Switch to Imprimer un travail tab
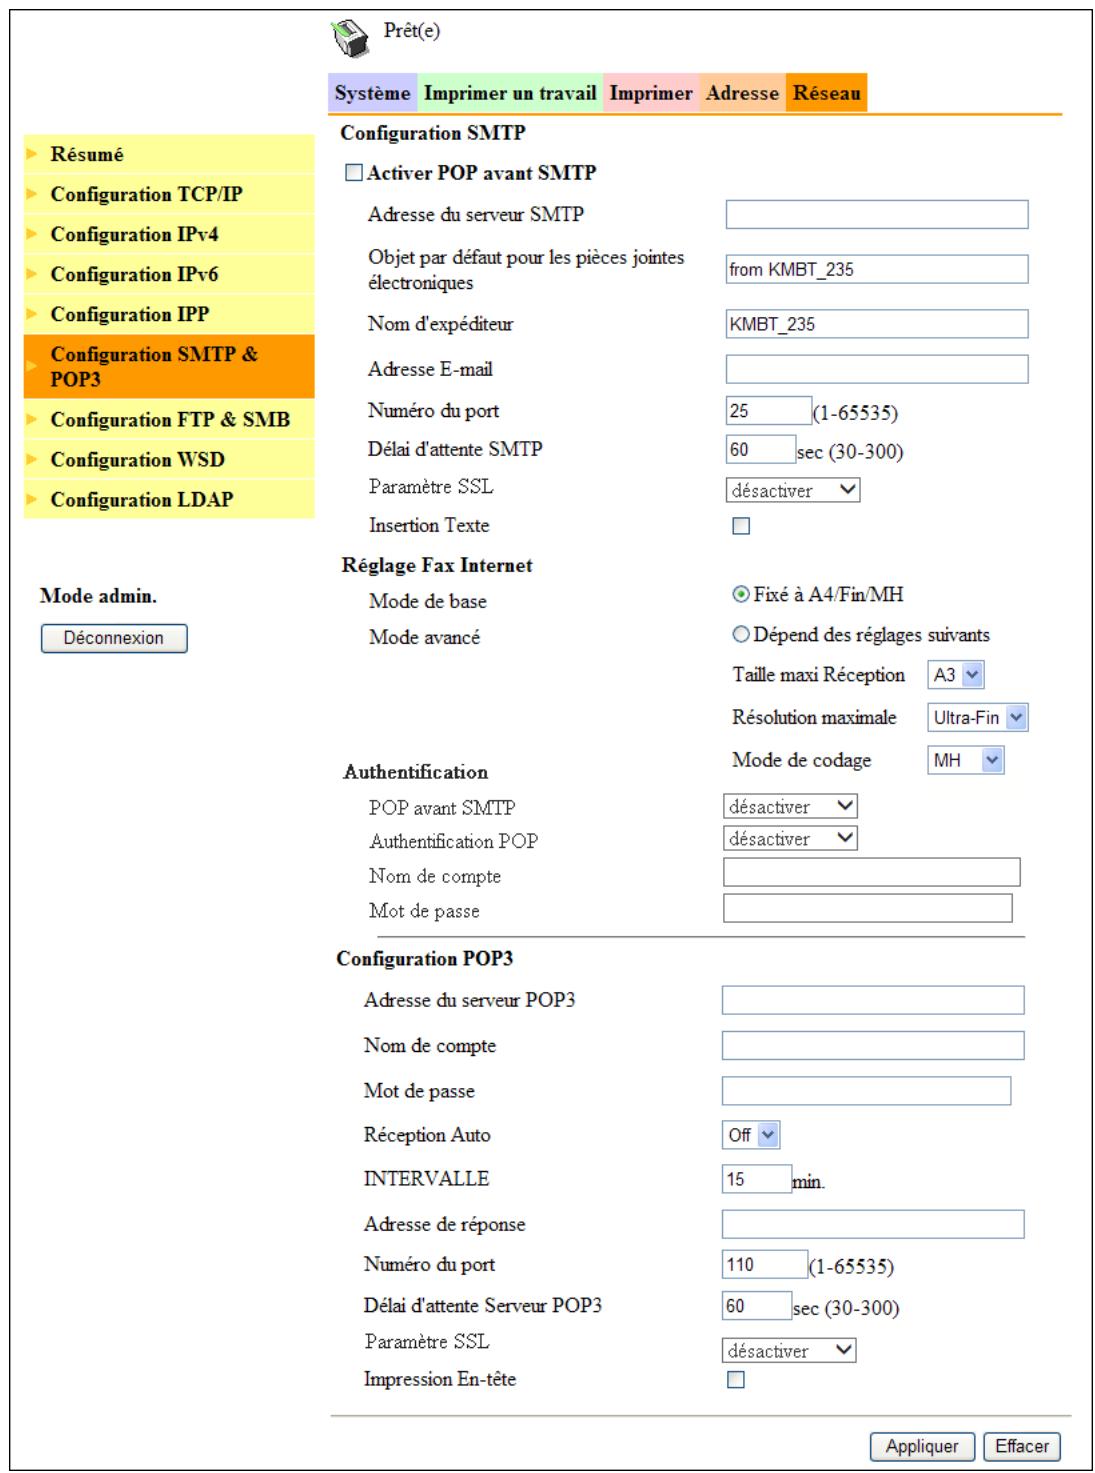The width and height of the screenshot is (1095, 1473). pyautogui.click(x=510, y=93)
